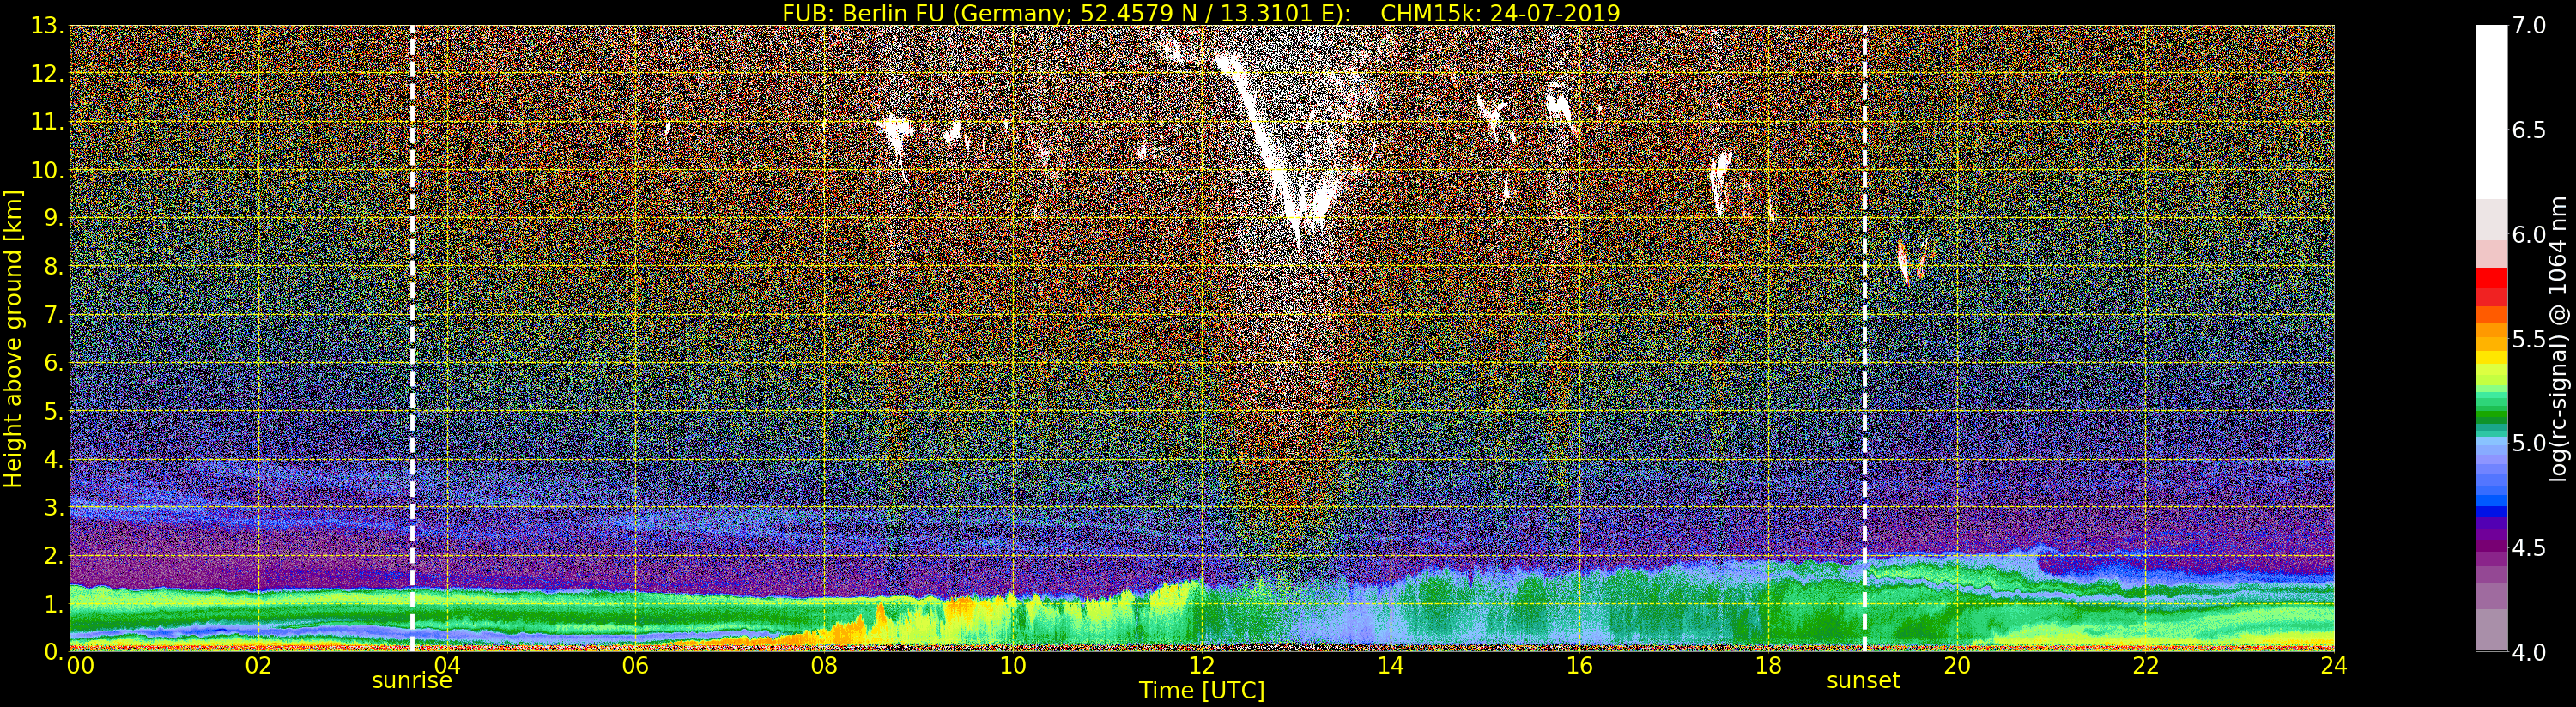Screen dimensions: 2576x707
Task: Click the white dashed sunset marker line
Action: pos(1865,339)
